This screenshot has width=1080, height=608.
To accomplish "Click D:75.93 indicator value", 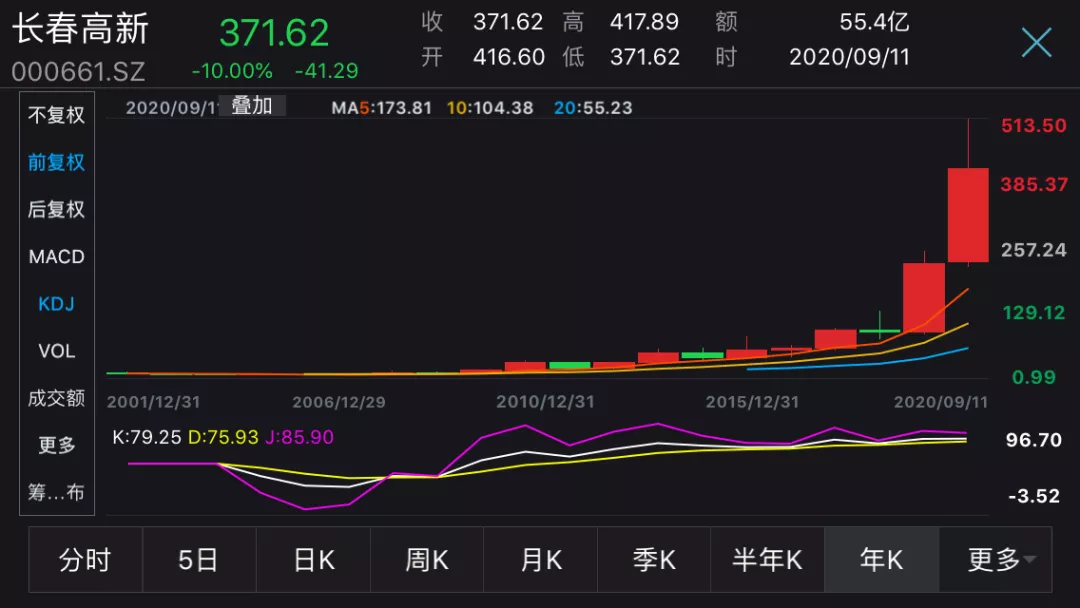I will coord(223,437).
